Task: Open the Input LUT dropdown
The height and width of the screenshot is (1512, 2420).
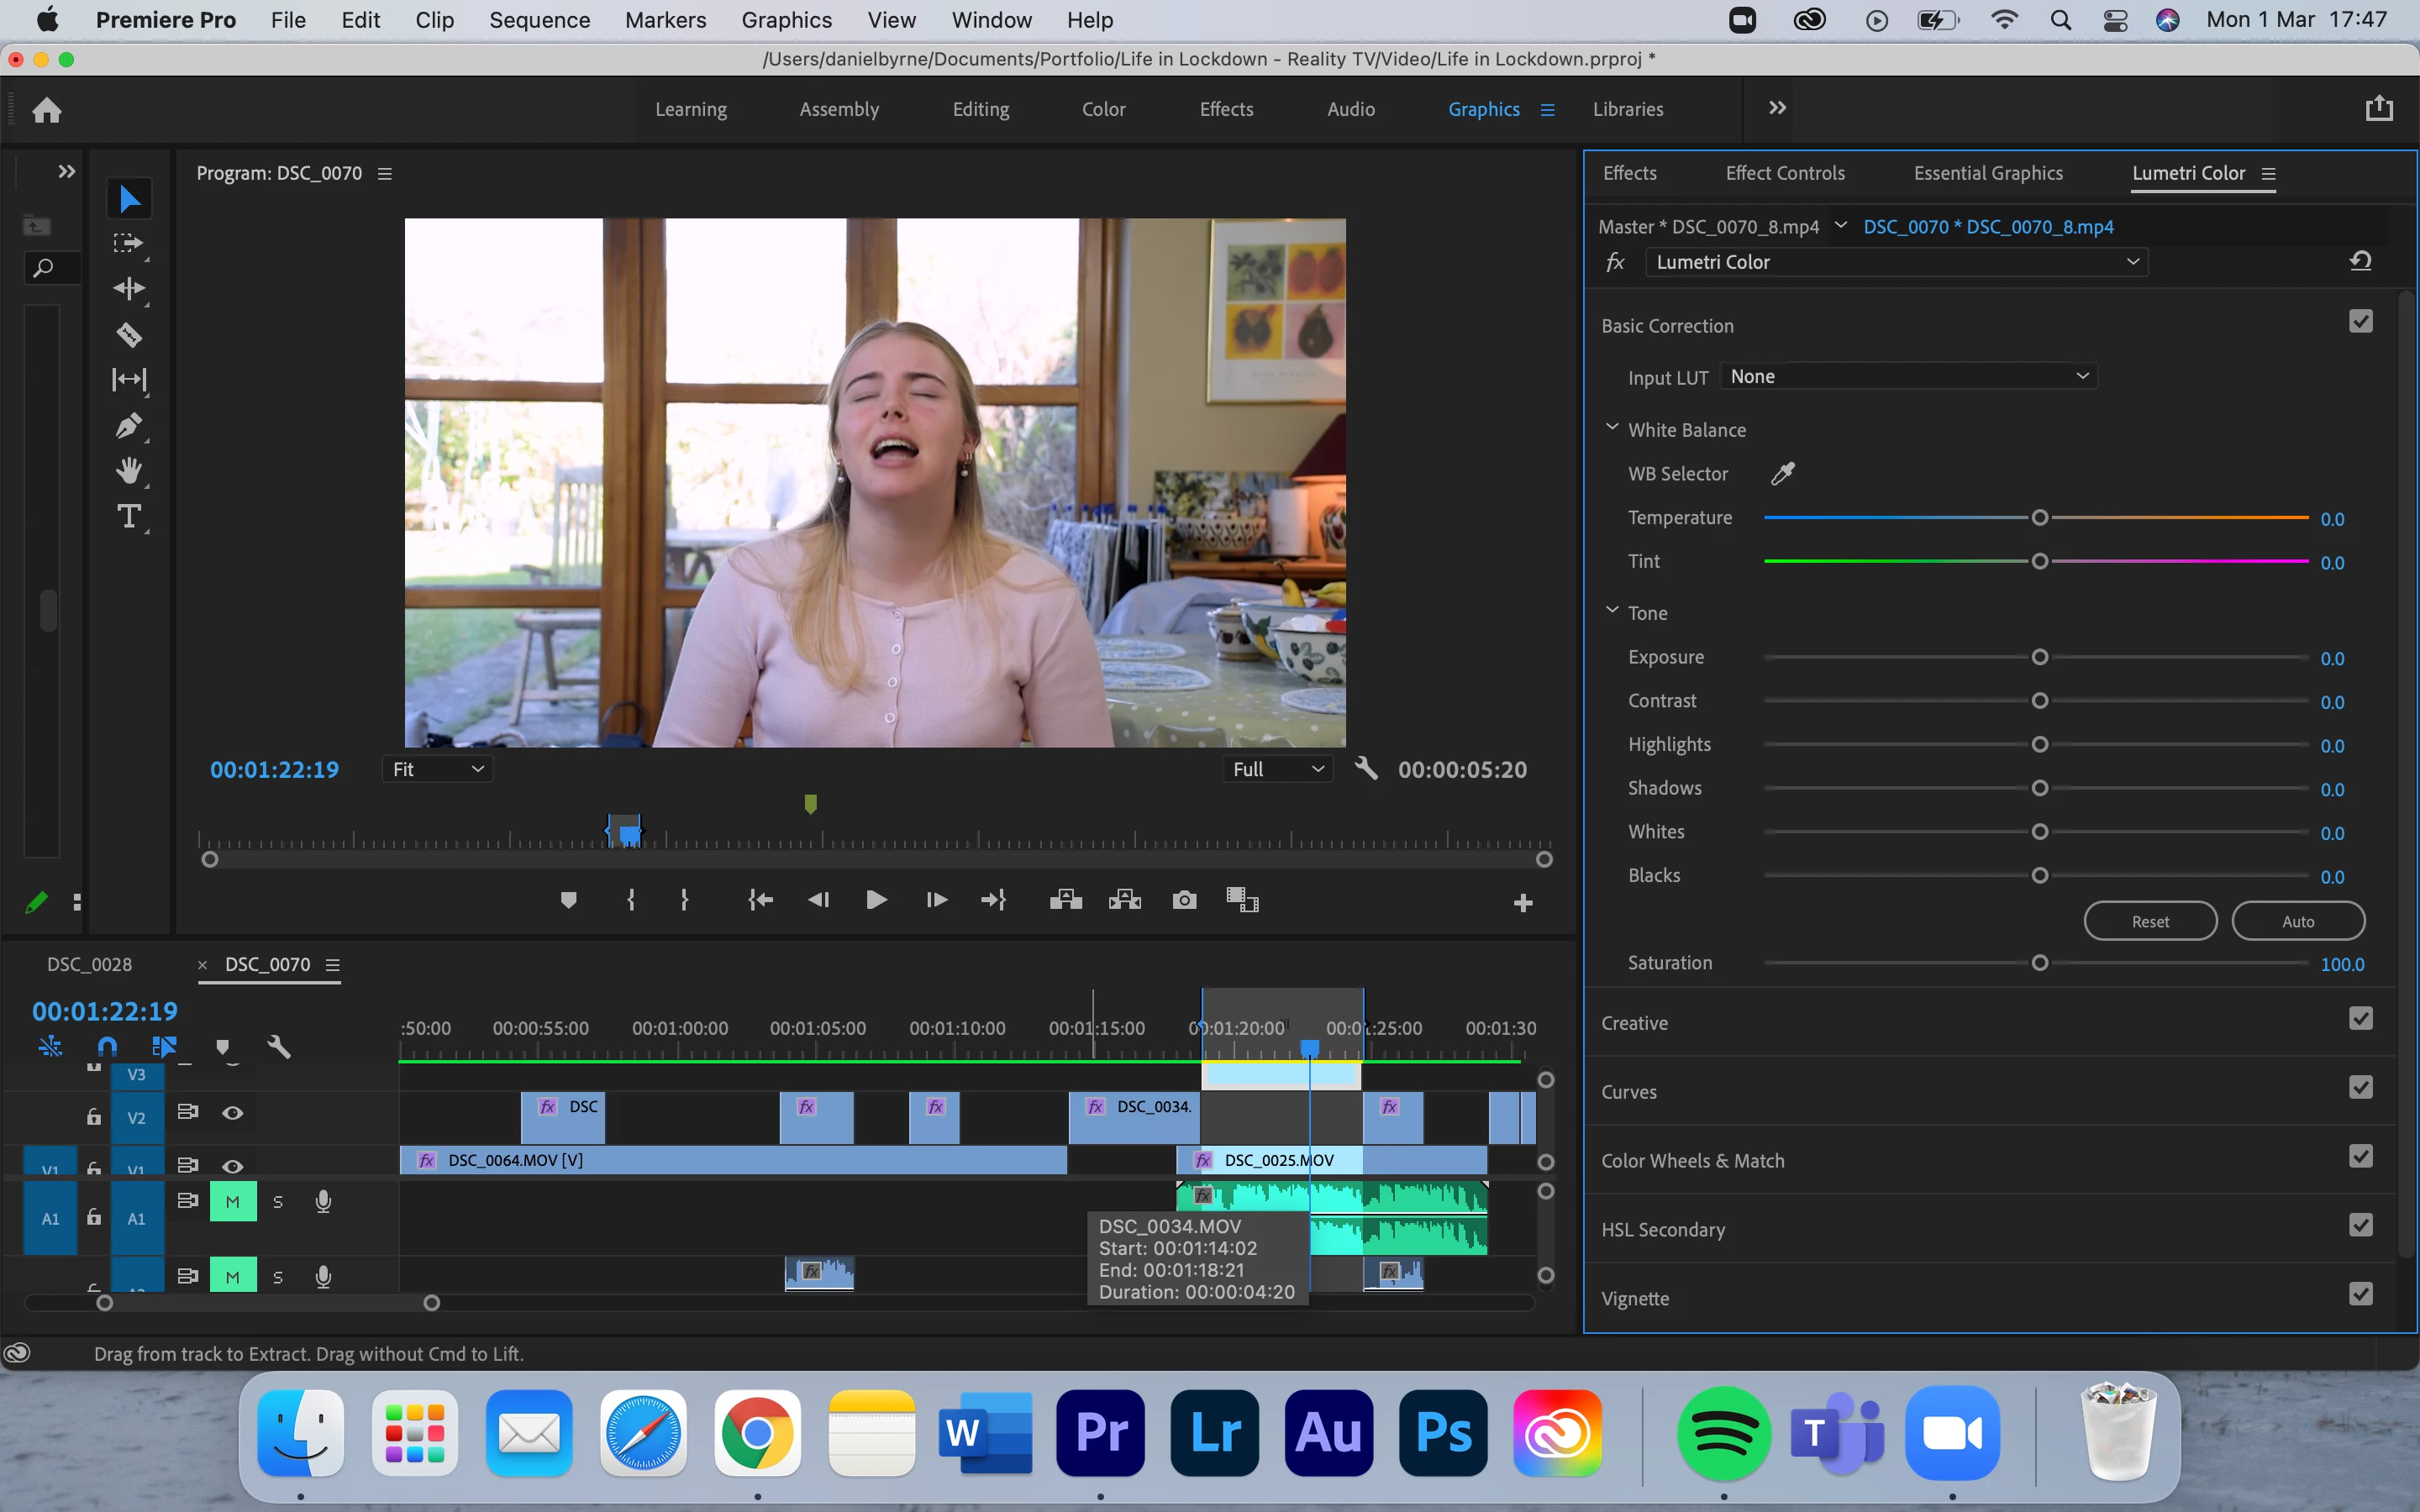Action: pyautogui.click(x=1909, y=376)
